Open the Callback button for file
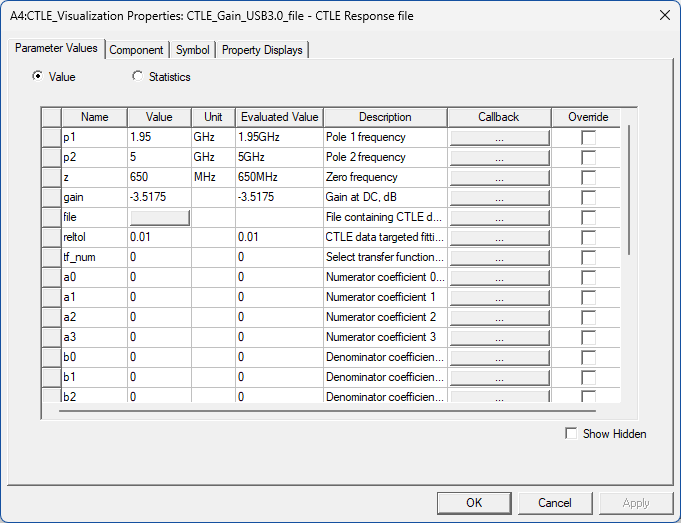The width and height of the screenshot is (681, 523). [499, 218]
